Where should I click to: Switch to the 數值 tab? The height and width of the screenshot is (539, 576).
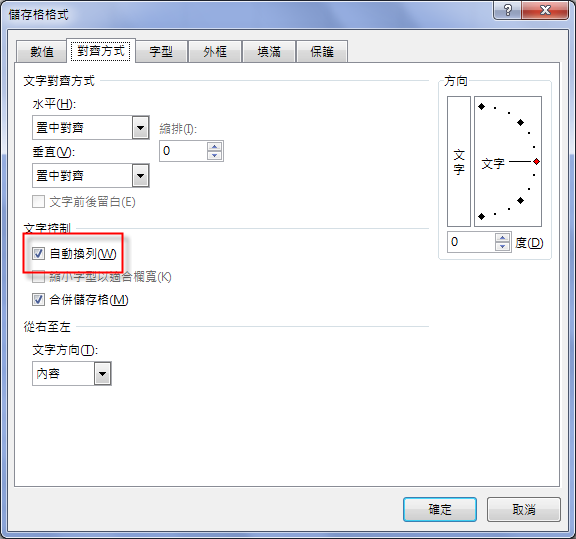[42, 52]
